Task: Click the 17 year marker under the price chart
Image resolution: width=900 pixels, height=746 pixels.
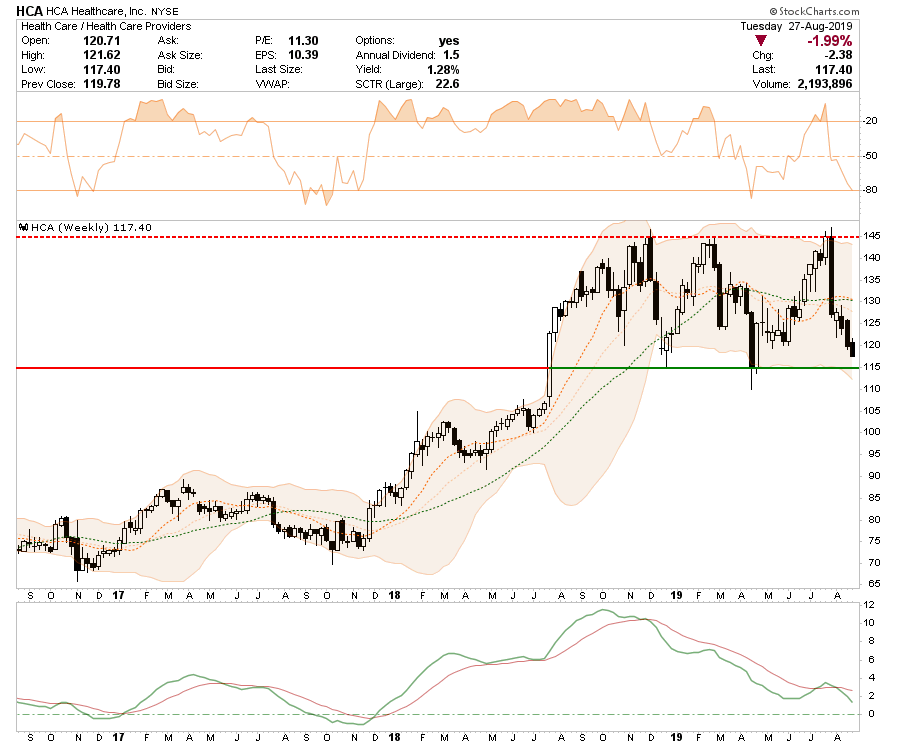Action: [118, 595]
